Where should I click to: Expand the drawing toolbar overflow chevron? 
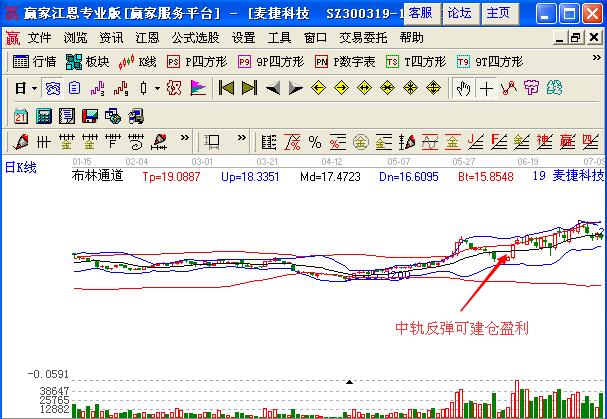pyautogui.click(x=183, y=140)
